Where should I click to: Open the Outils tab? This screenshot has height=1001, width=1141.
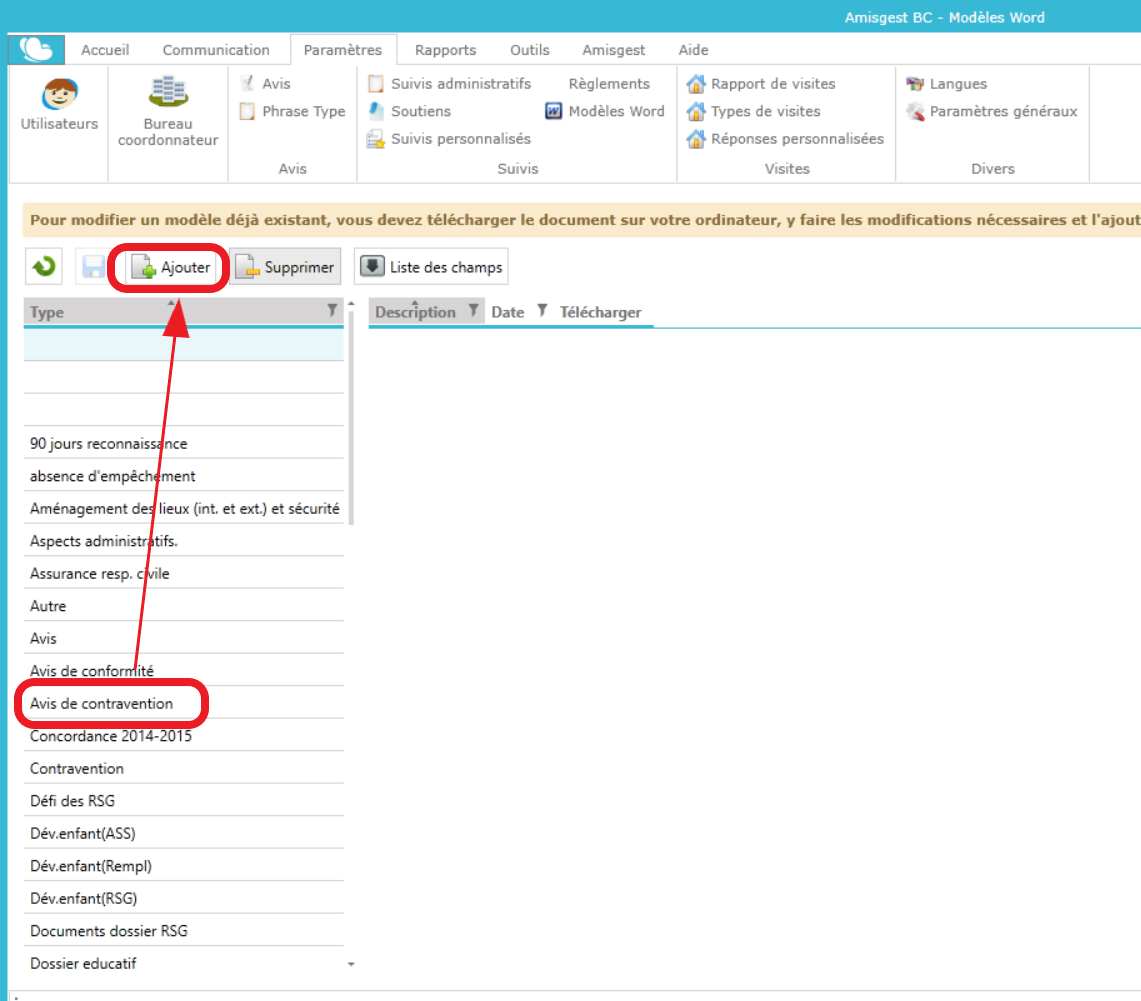coord(530,50)
